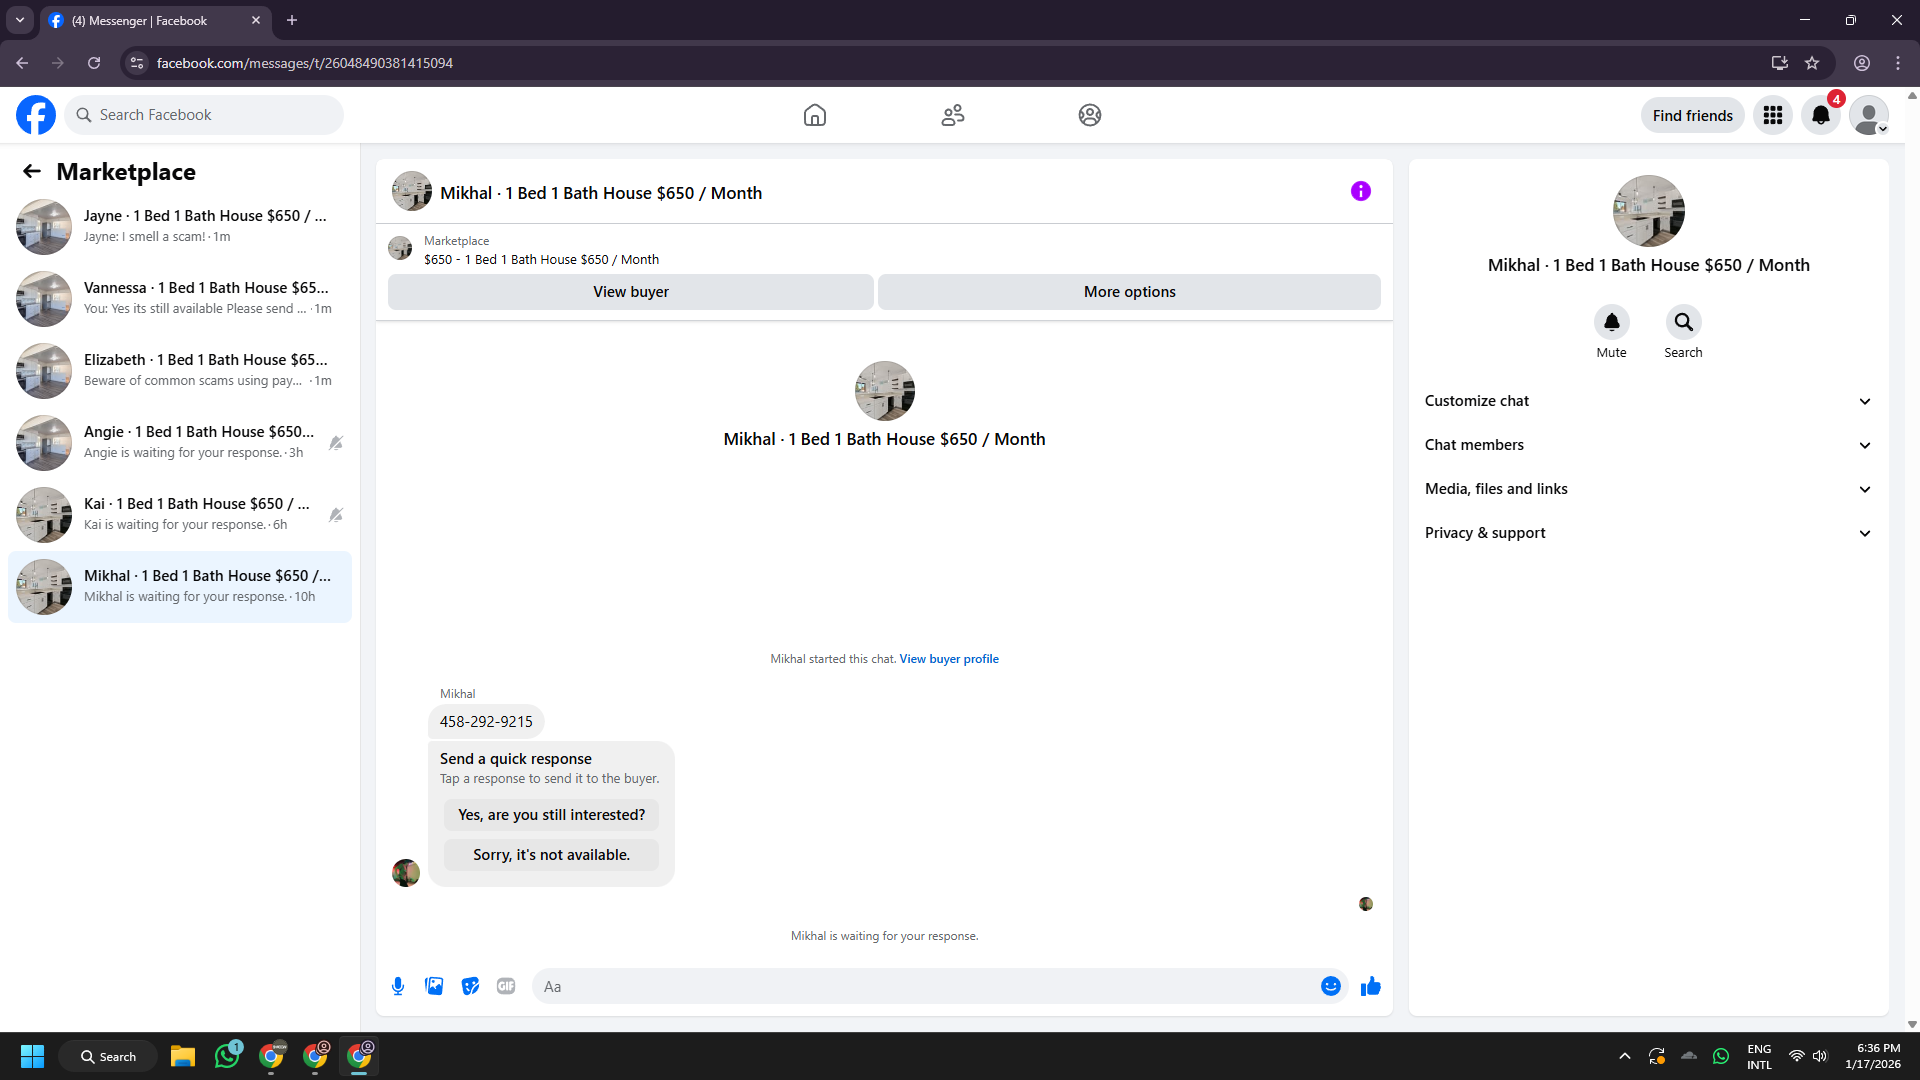Open the GIF picker icon
The image size is (1920, 1080).
506,986
